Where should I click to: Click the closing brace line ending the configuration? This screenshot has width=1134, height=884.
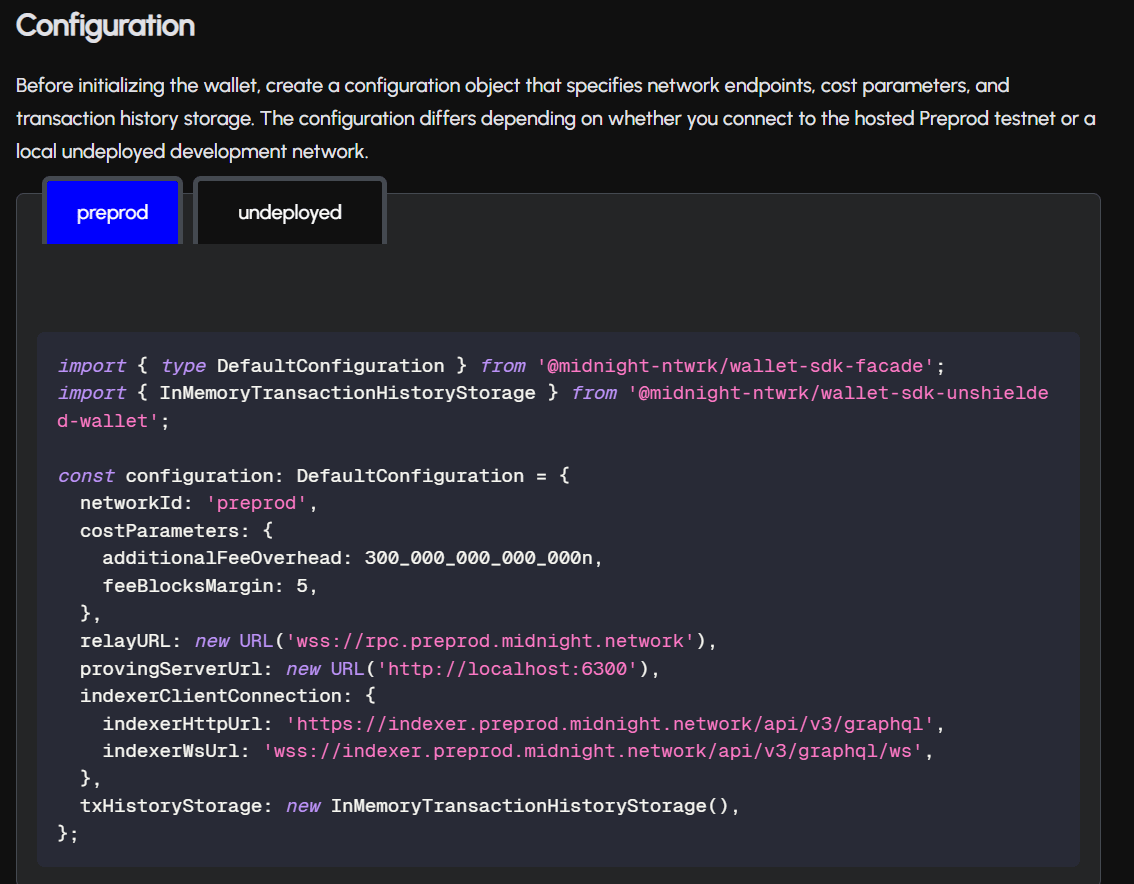pyautogui.click(x=68, y=832)
